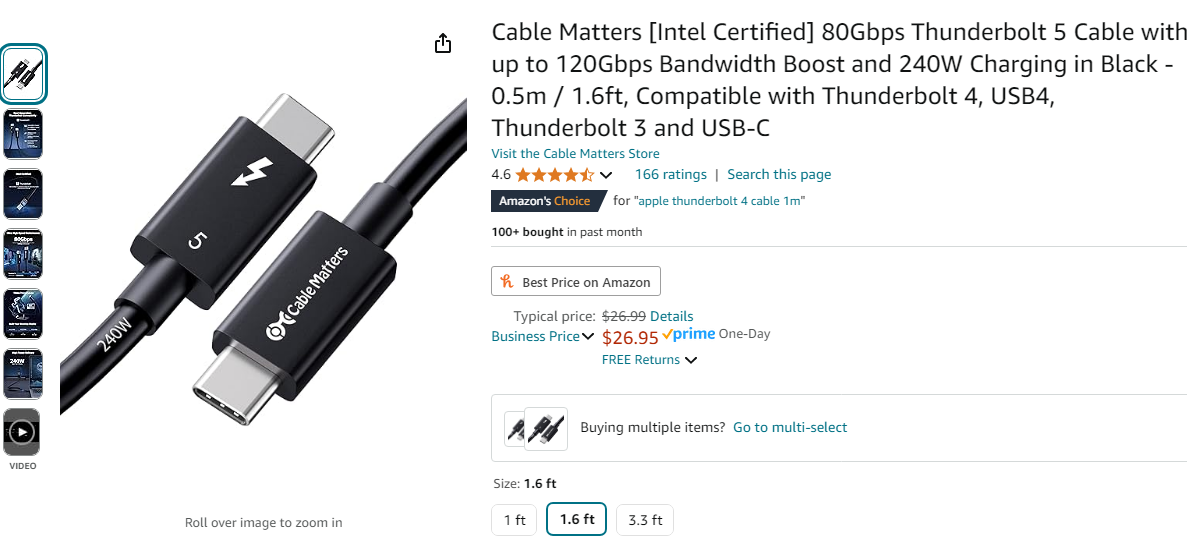Image resolution: width=1187 pixels, height=542 pixels.
Task: Go to multi-select for multiple items
Action: 790,427
